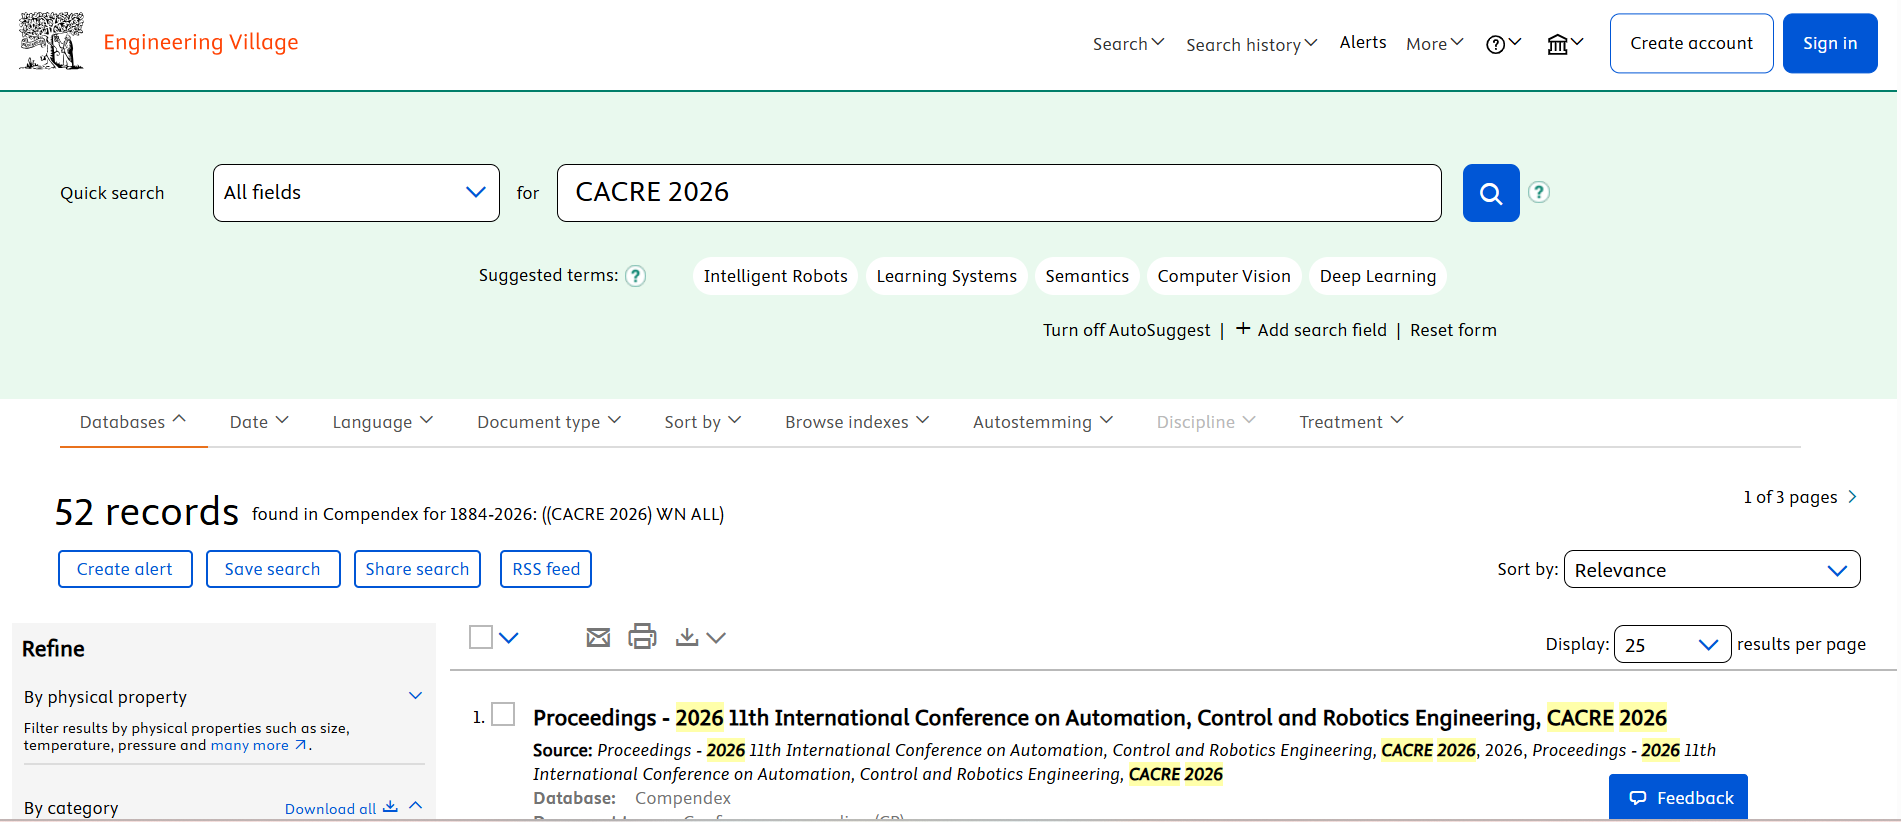Click Create account button
Viewport: 1901px width, 822px height.
click(x=1691, y=43)
